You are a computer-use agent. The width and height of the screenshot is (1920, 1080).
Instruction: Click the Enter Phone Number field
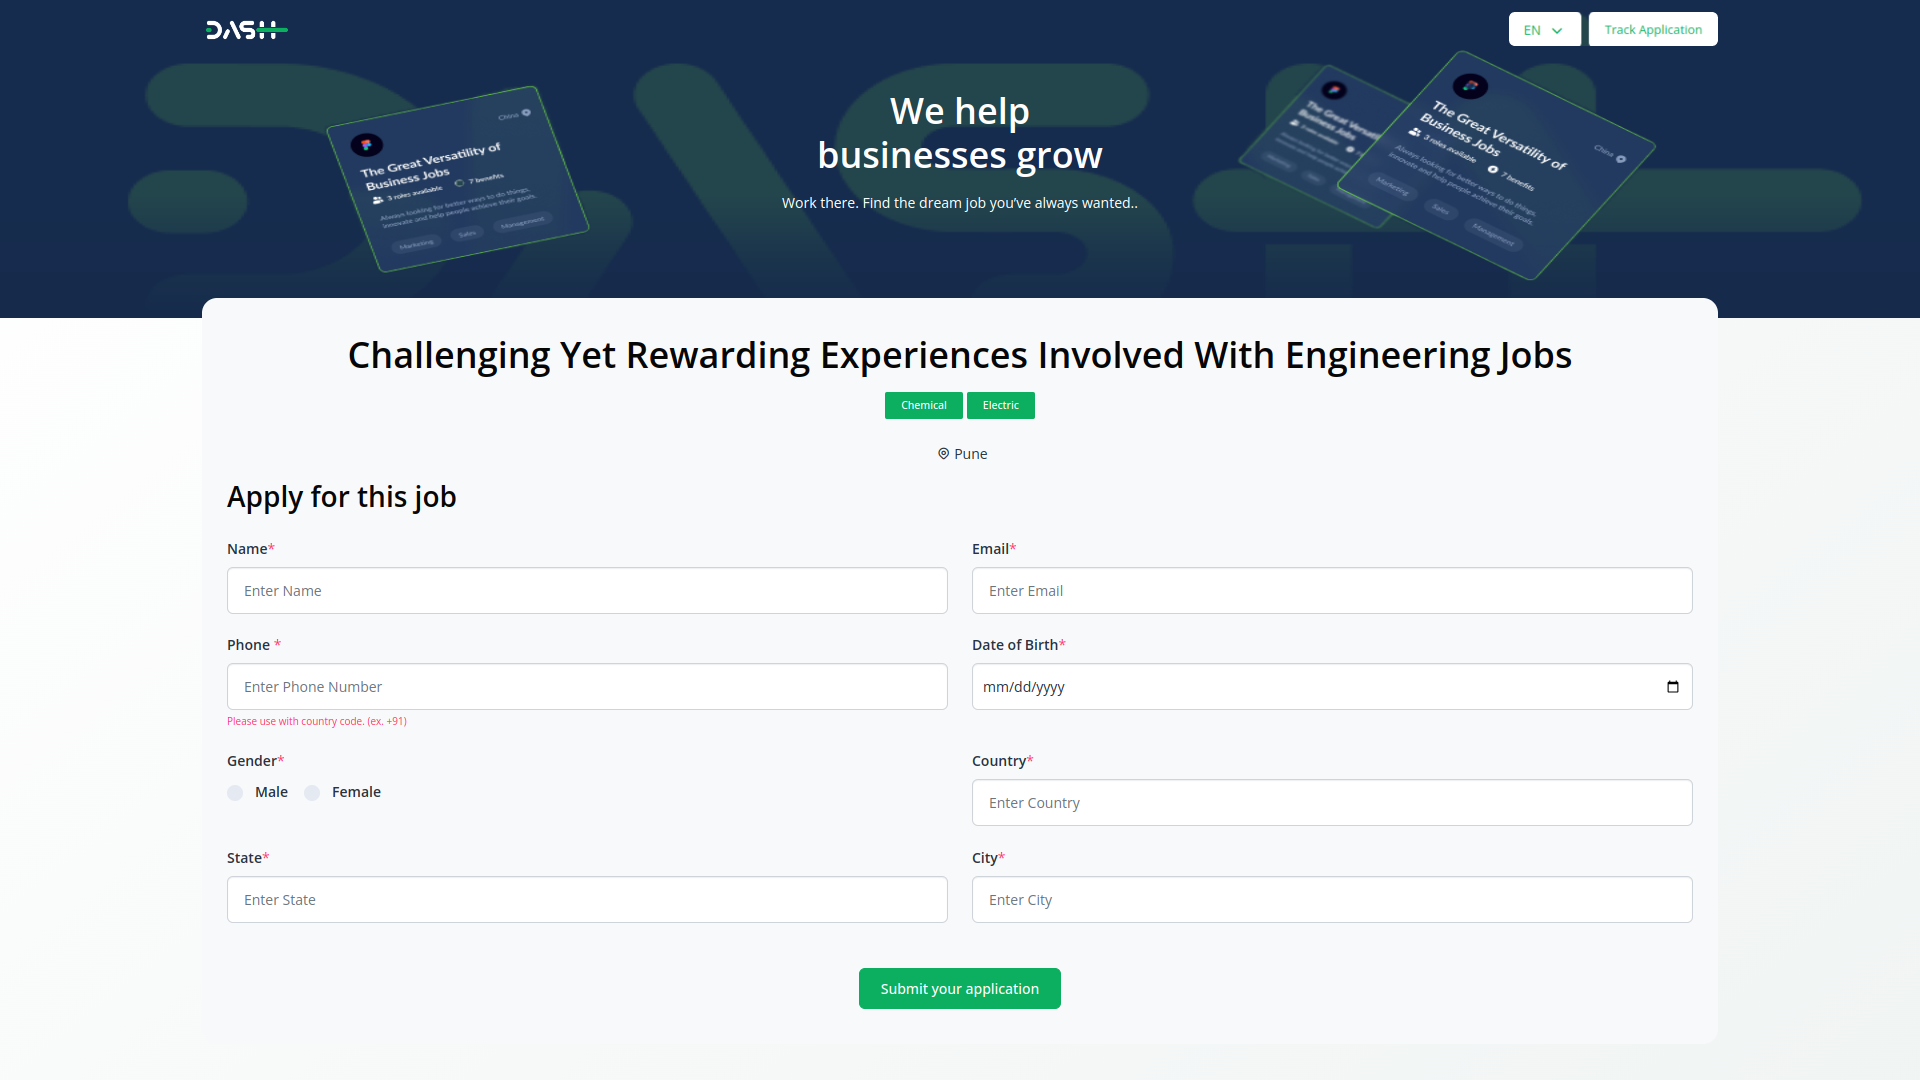pyautogui.click(x=587, y=687)
